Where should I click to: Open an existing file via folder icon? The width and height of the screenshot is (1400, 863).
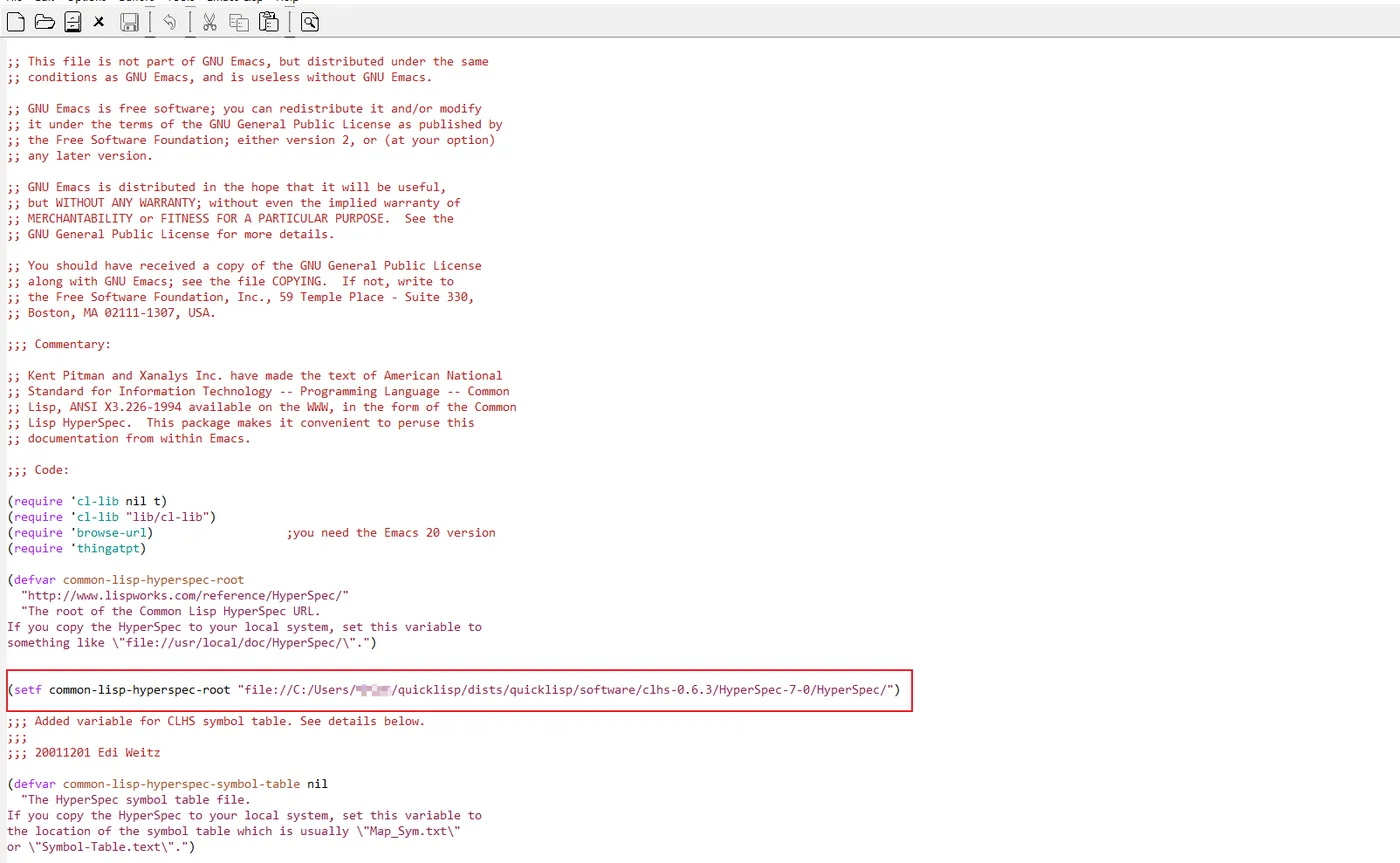[44, 21]
